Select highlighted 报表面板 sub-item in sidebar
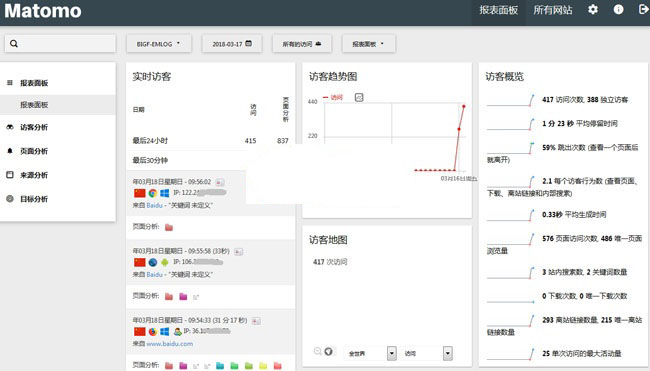 (x=58, y=104)
